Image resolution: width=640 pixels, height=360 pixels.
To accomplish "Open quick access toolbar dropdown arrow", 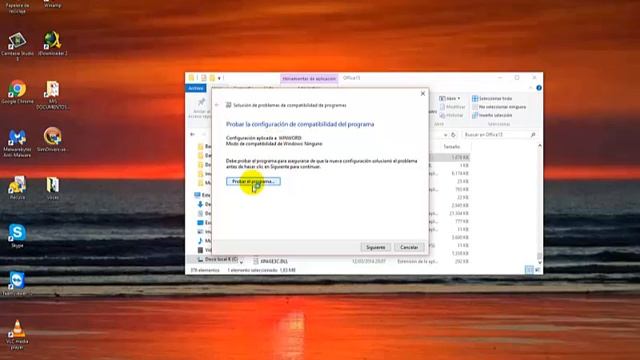I will [220, 78].
